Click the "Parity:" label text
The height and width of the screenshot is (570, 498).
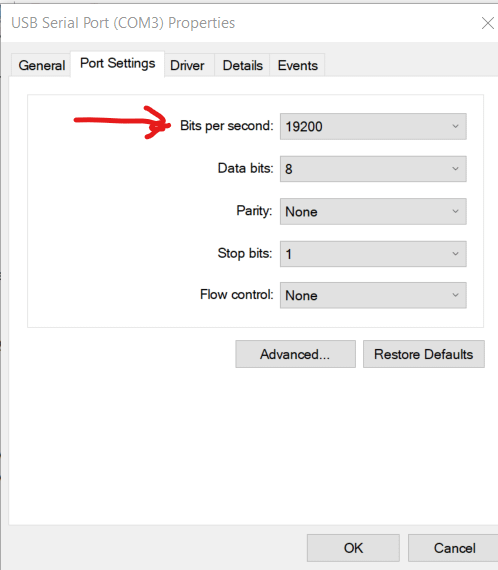coord(254,211)
